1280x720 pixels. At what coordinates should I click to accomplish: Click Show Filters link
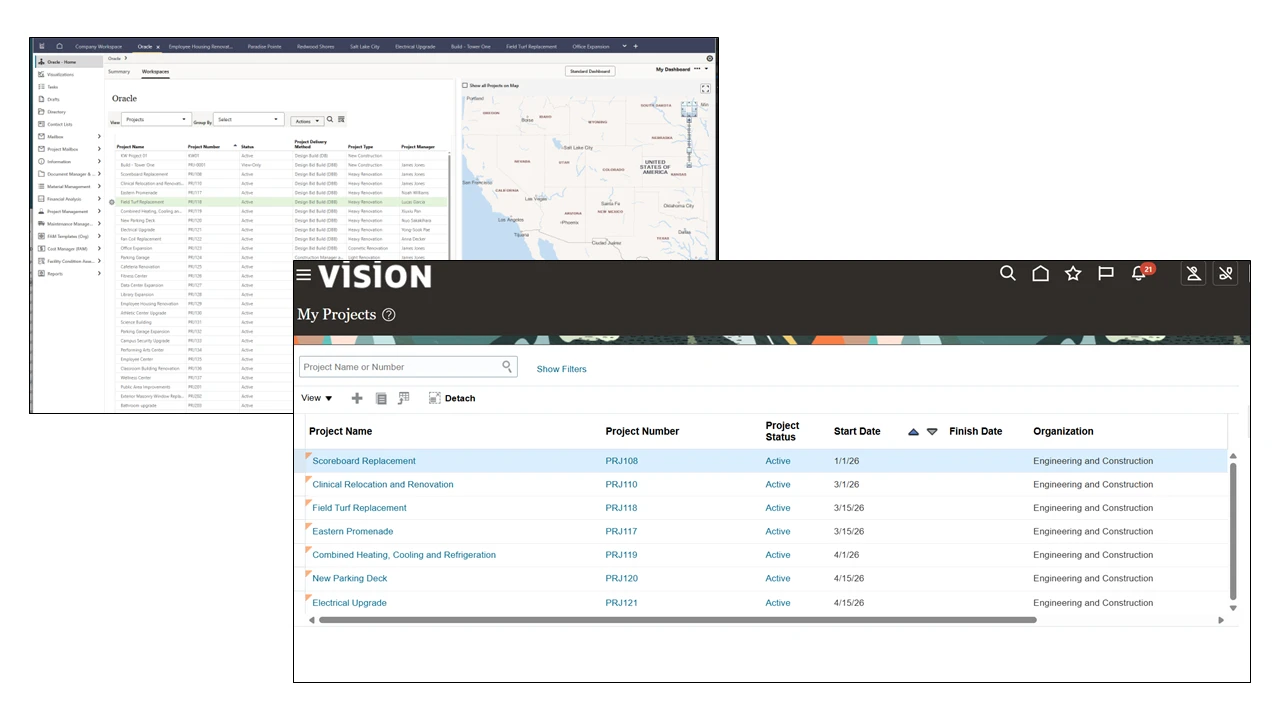[x=561, y=369]
